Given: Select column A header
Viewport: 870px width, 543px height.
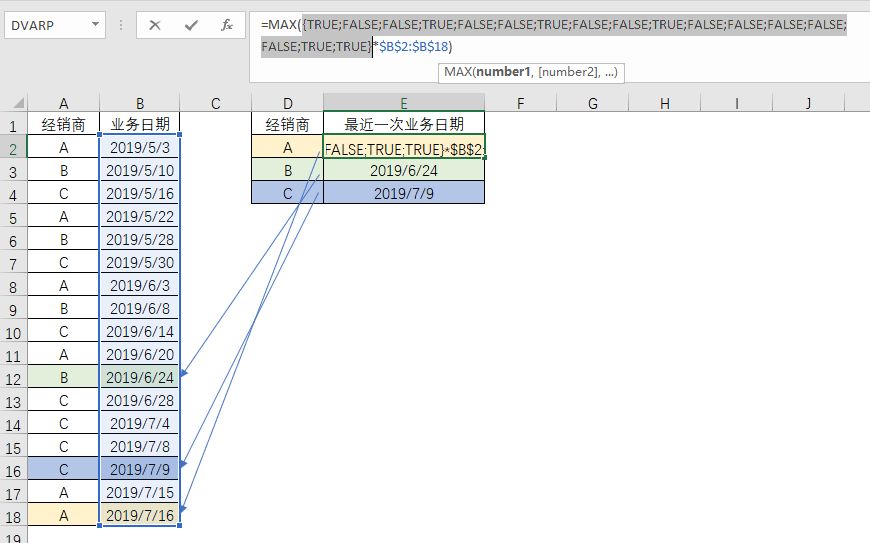Looking at the screenshot, I should [63, 103].
